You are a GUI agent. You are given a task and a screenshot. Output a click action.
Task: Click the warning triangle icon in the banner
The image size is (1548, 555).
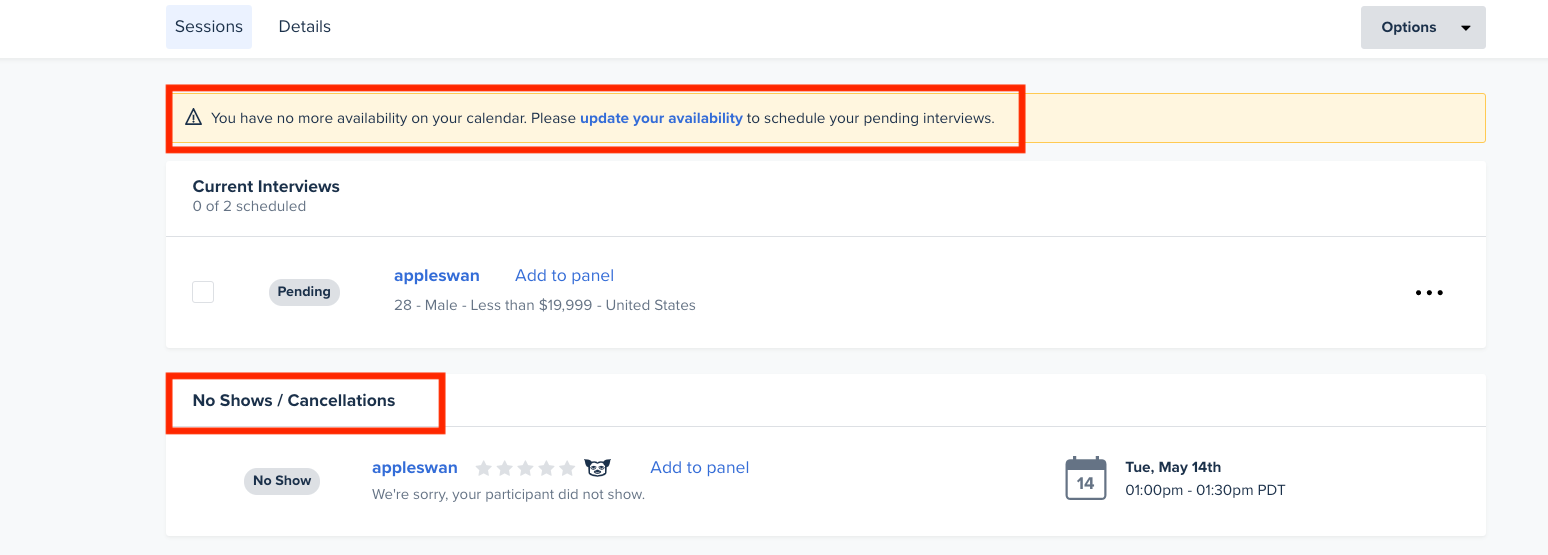tap(194, 118)
